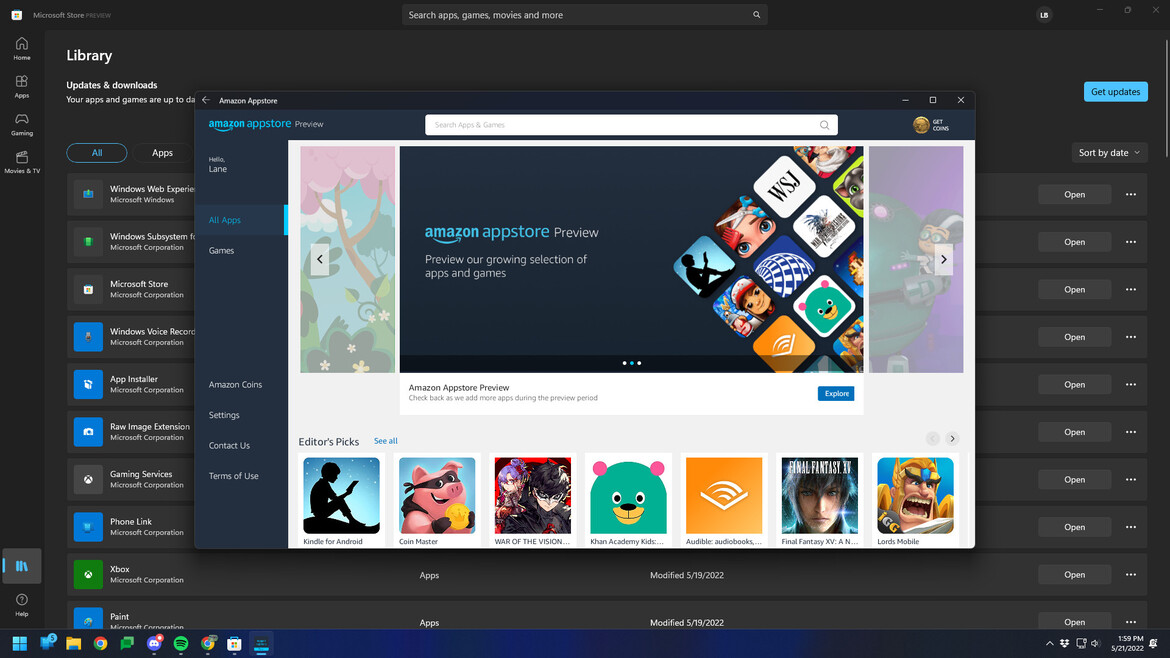Click See all link for Editor's Picks
This screenshot has width=1170, height=658.
[x=386, y=441]
